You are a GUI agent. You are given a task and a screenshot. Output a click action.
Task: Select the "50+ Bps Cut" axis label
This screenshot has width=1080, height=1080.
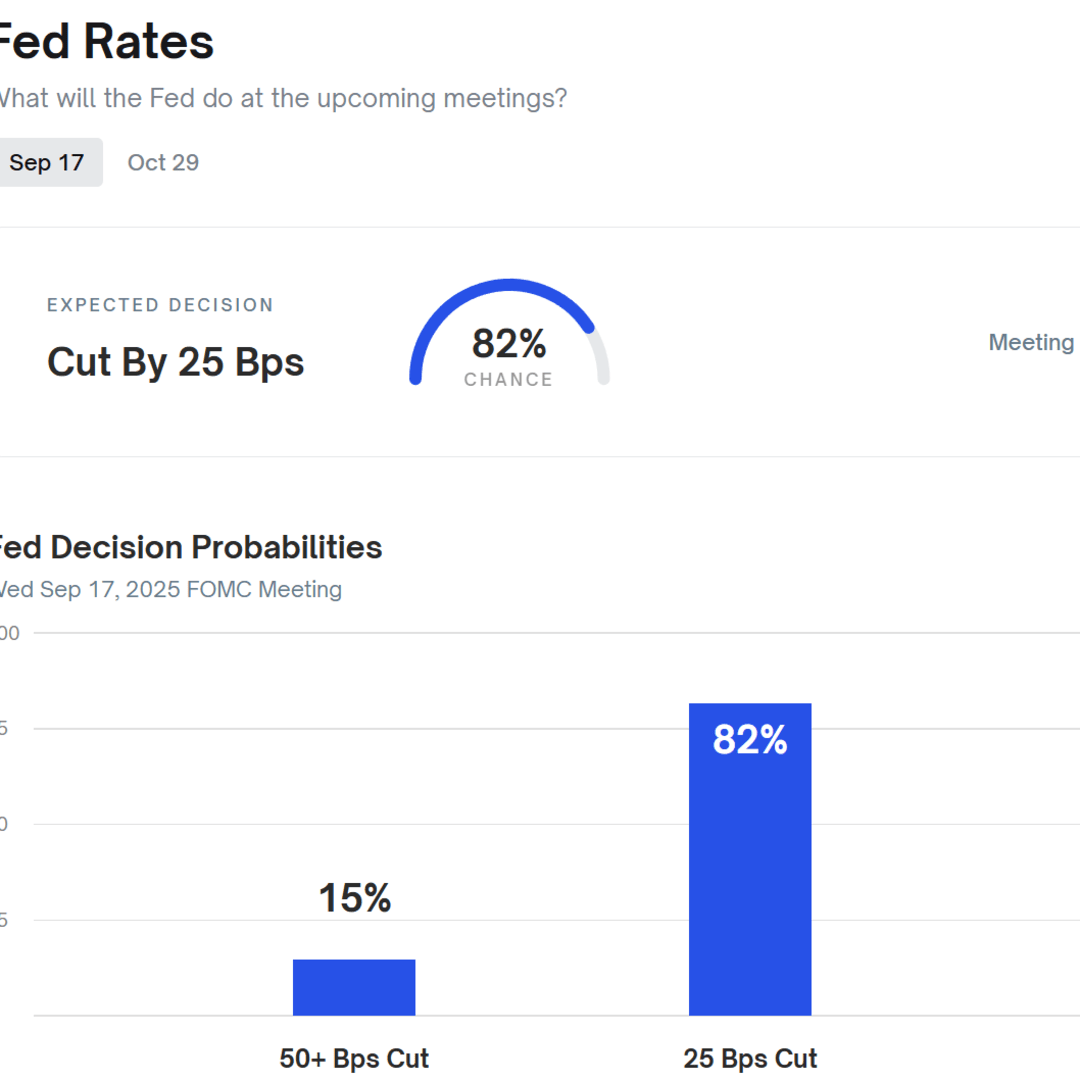pyautogui.click(x=354, y=1058)
